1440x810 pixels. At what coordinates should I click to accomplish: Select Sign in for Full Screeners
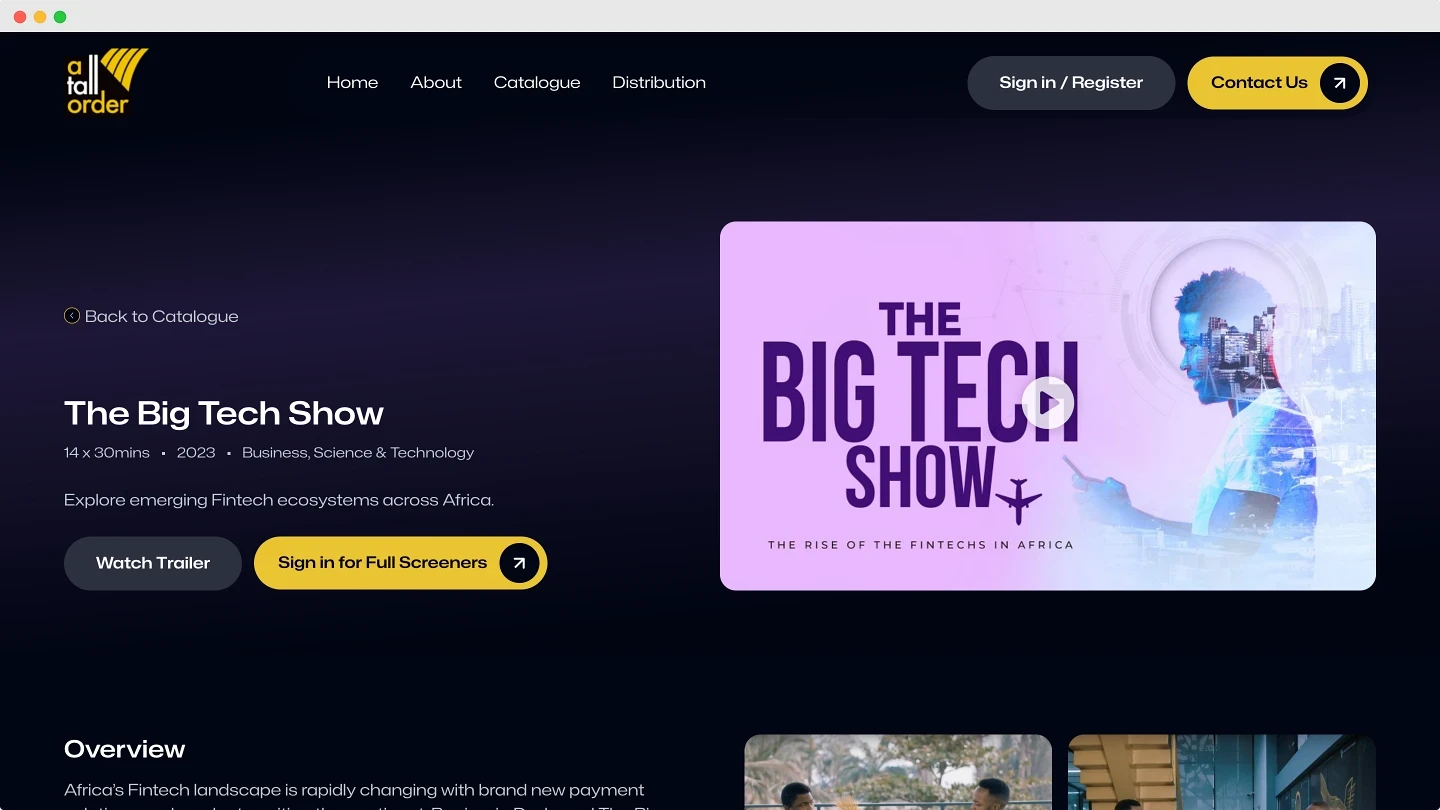[381, 563]
